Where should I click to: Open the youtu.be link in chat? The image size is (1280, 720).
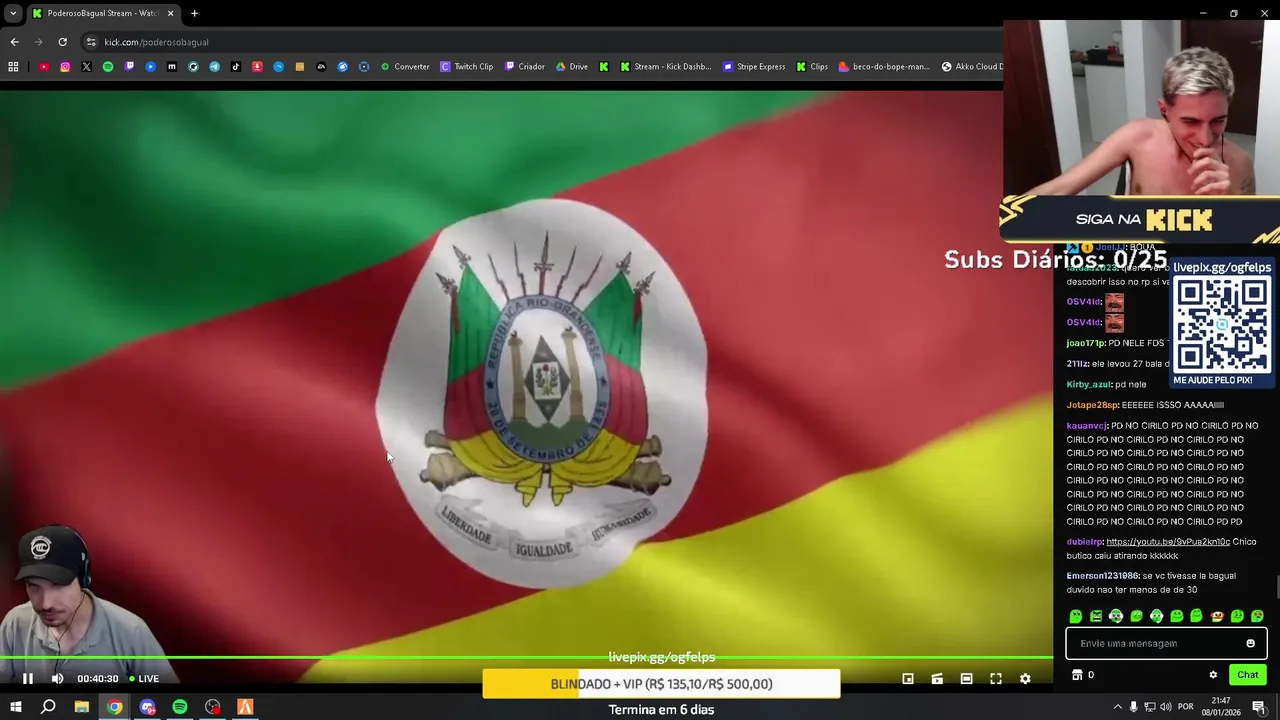click(x=1168, y=542)
